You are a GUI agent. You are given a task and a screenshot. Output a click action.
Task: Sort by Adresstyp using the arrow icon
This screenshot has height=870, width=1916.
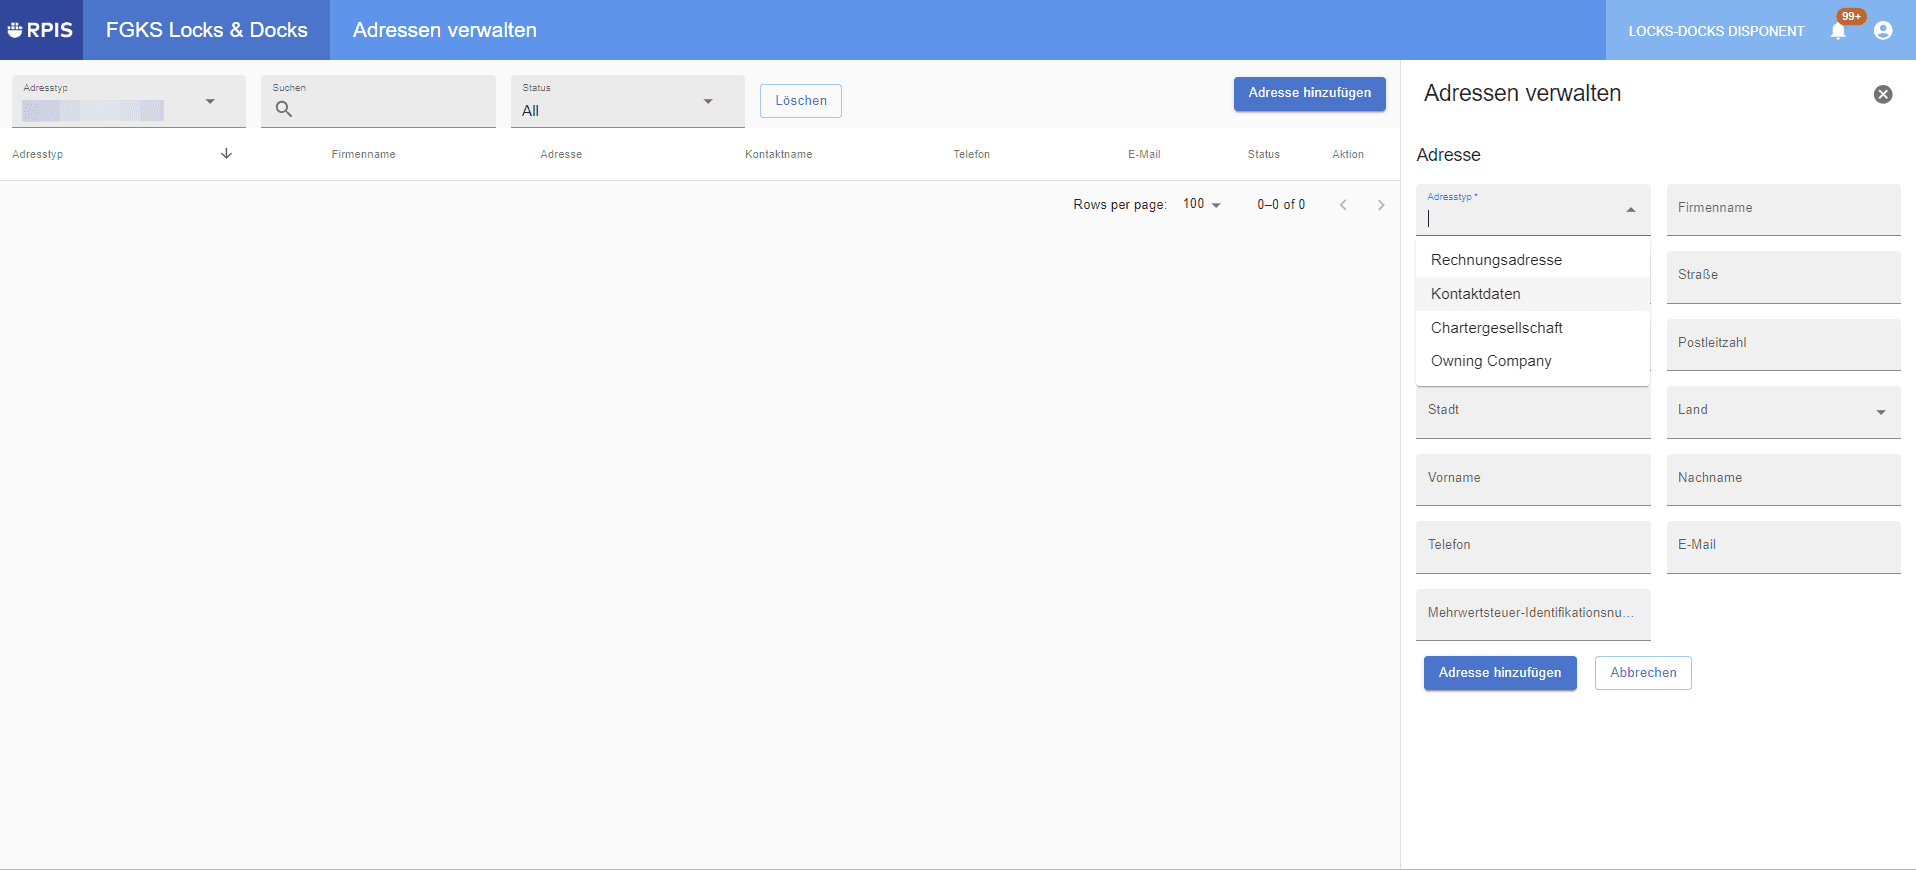tap(226, 154)
